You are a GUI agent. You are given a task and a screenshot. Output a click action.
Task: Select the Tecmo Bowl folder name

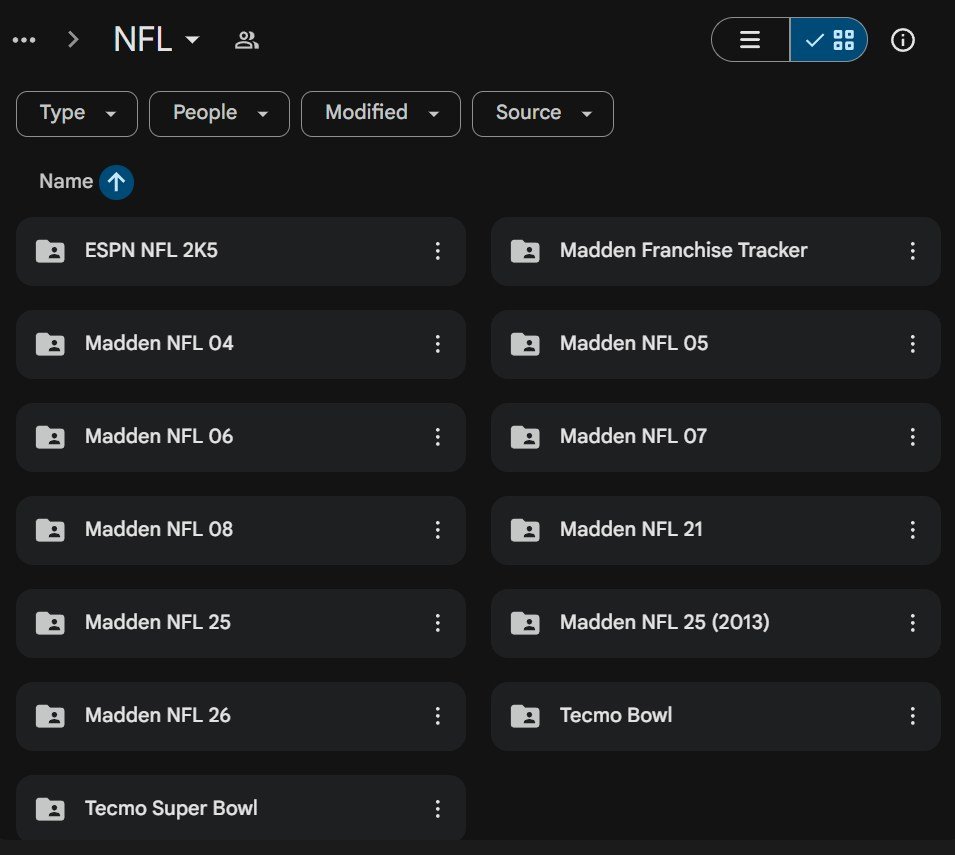pyautogui.click(x=616, y=715)
